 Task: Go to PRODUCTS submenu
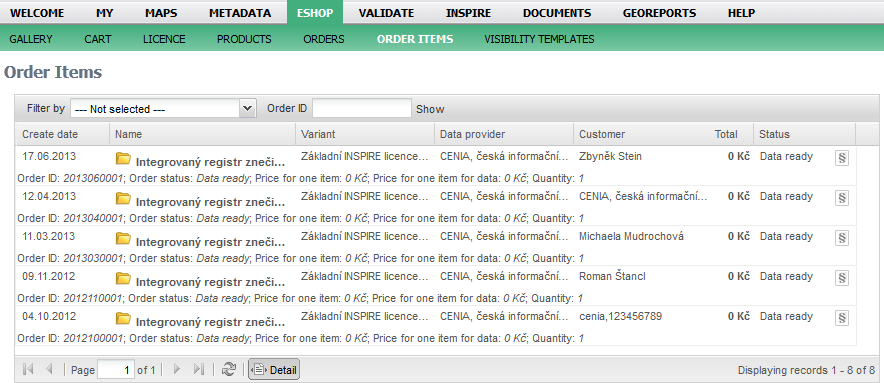(244, 39)
